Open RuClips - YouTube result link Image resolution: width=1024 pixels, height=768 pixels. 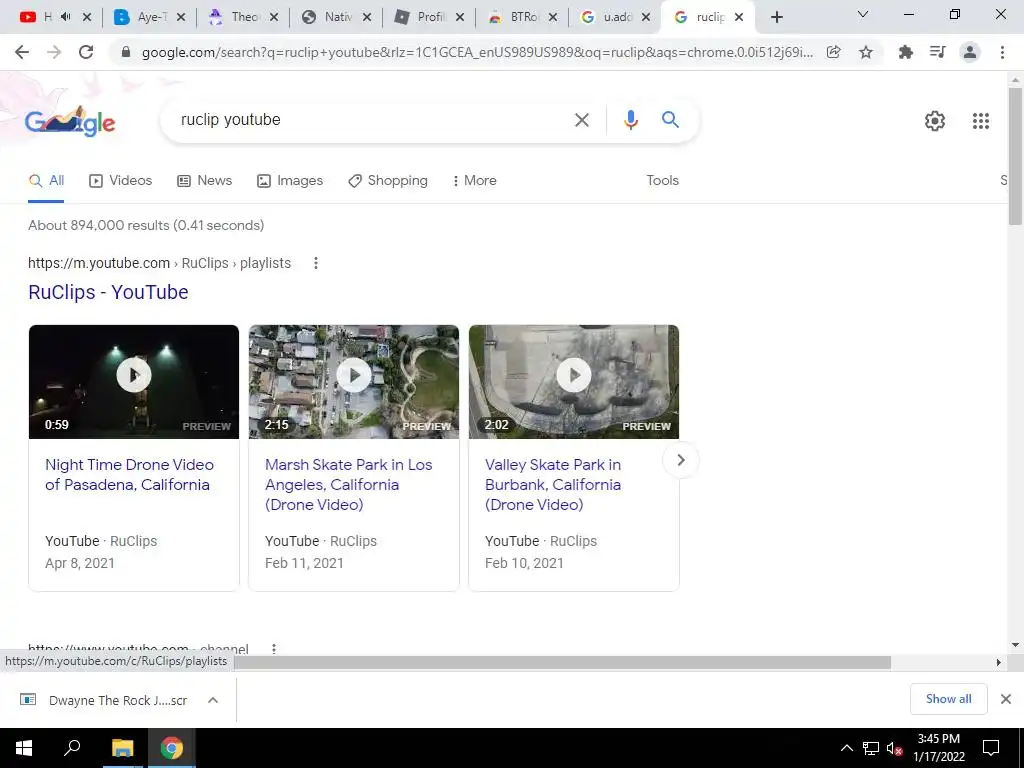(108, 292)
